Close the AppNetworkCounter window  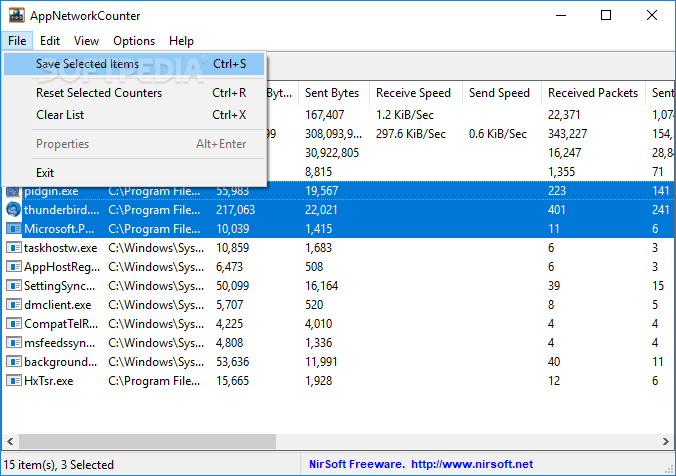point(651,16)
